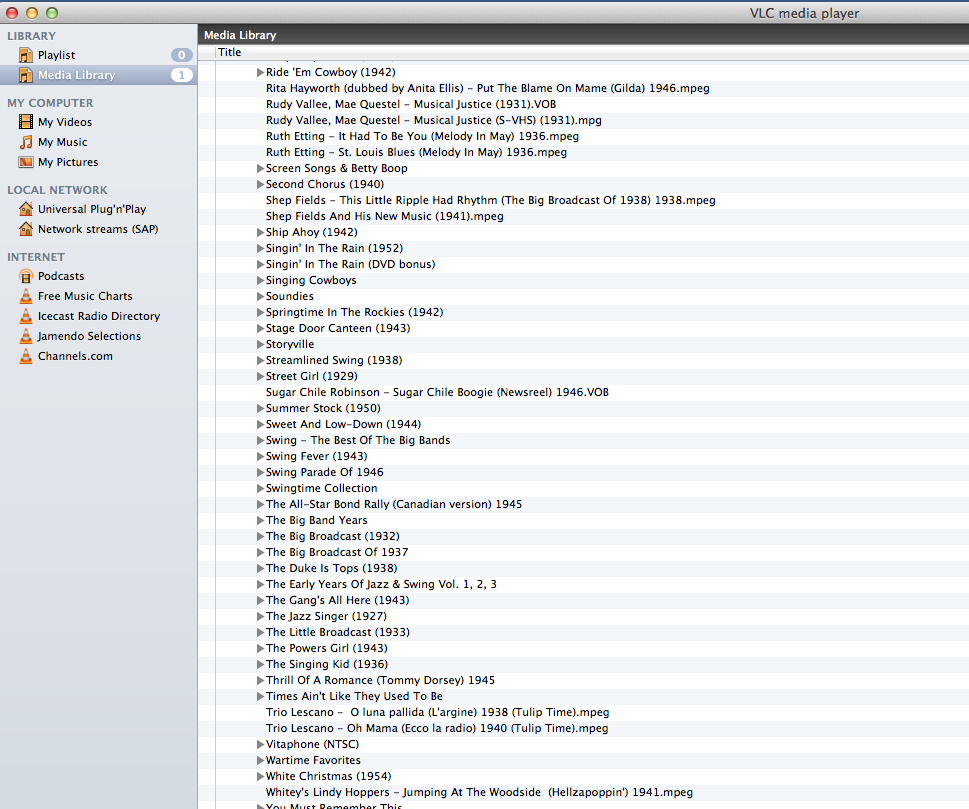Image resolution: width=969 pixels, height=809 pixels.
Task: Select Shep Fields This Little Ripple Had Rhythm
Action: pos(491,200)
